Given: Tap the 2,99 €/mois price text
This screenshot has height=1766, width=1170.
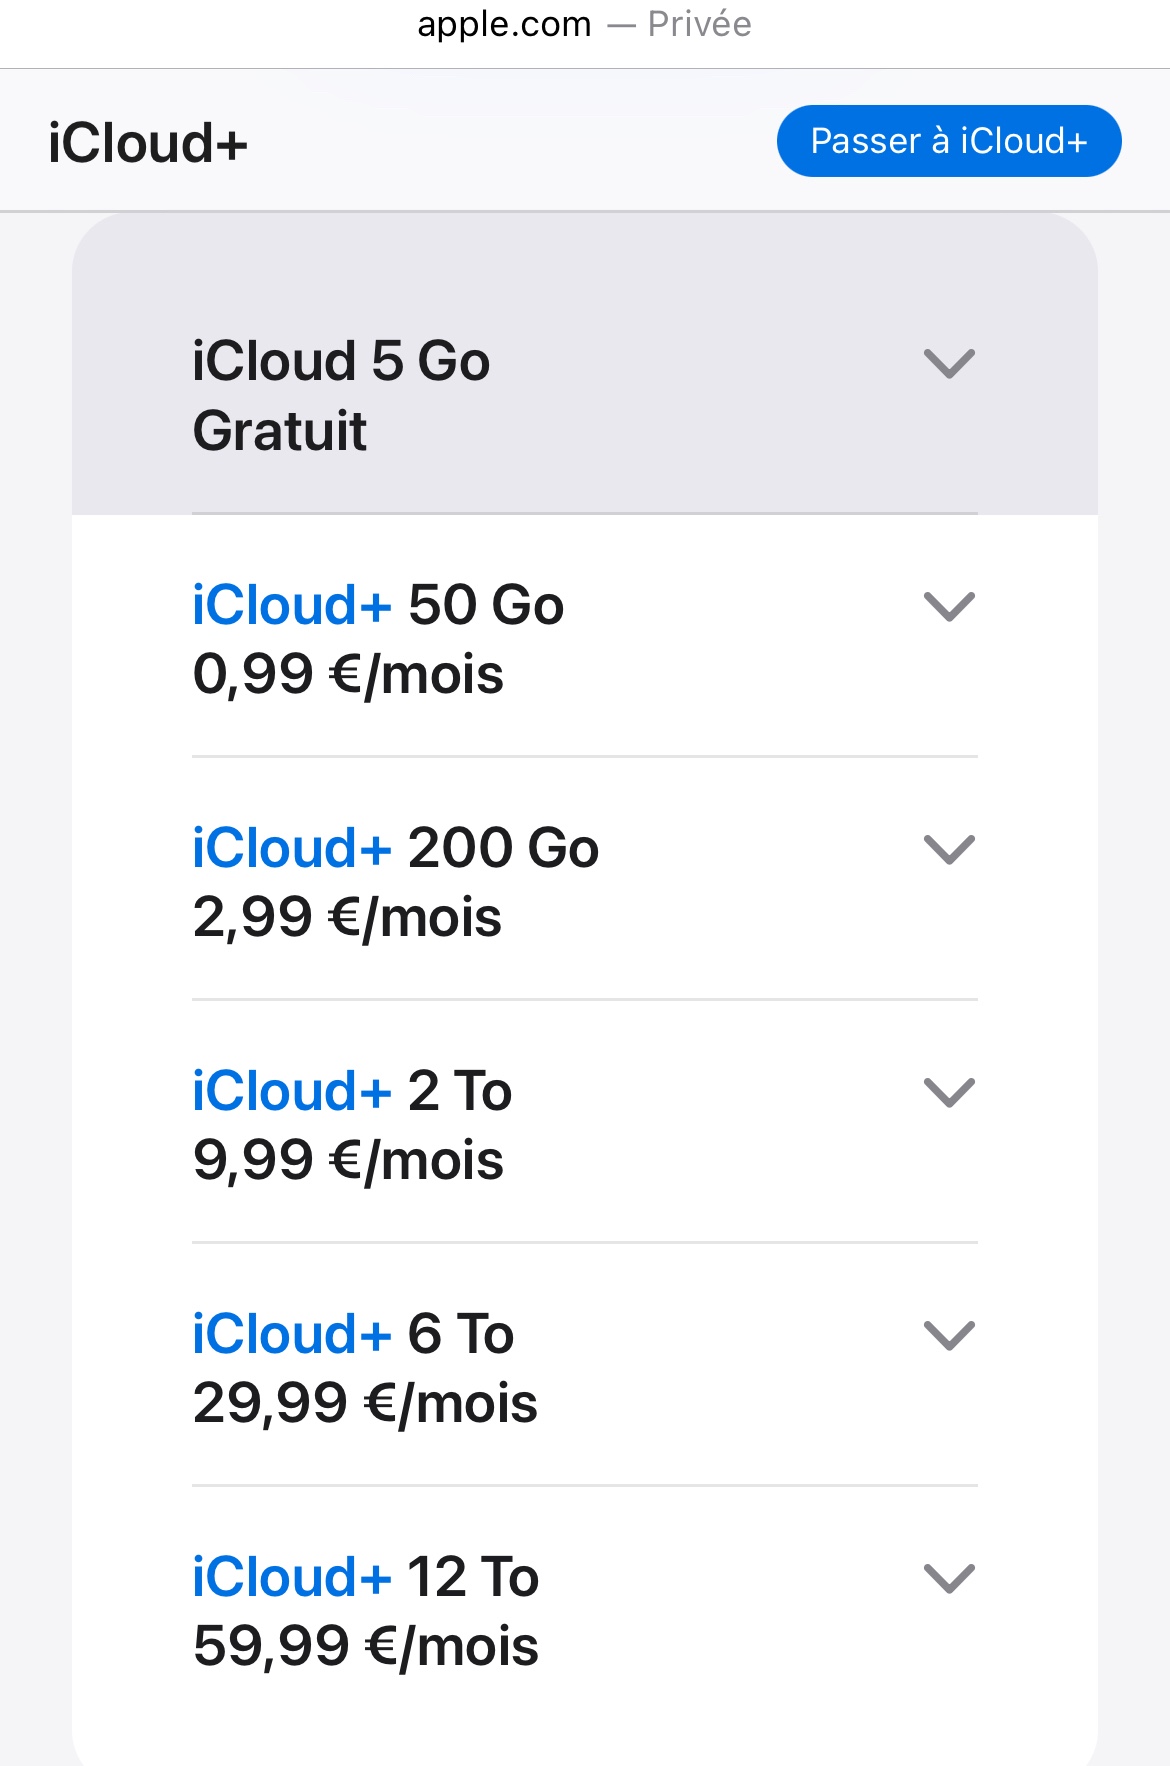Looking at the screenshot, I should pos(347,918).
